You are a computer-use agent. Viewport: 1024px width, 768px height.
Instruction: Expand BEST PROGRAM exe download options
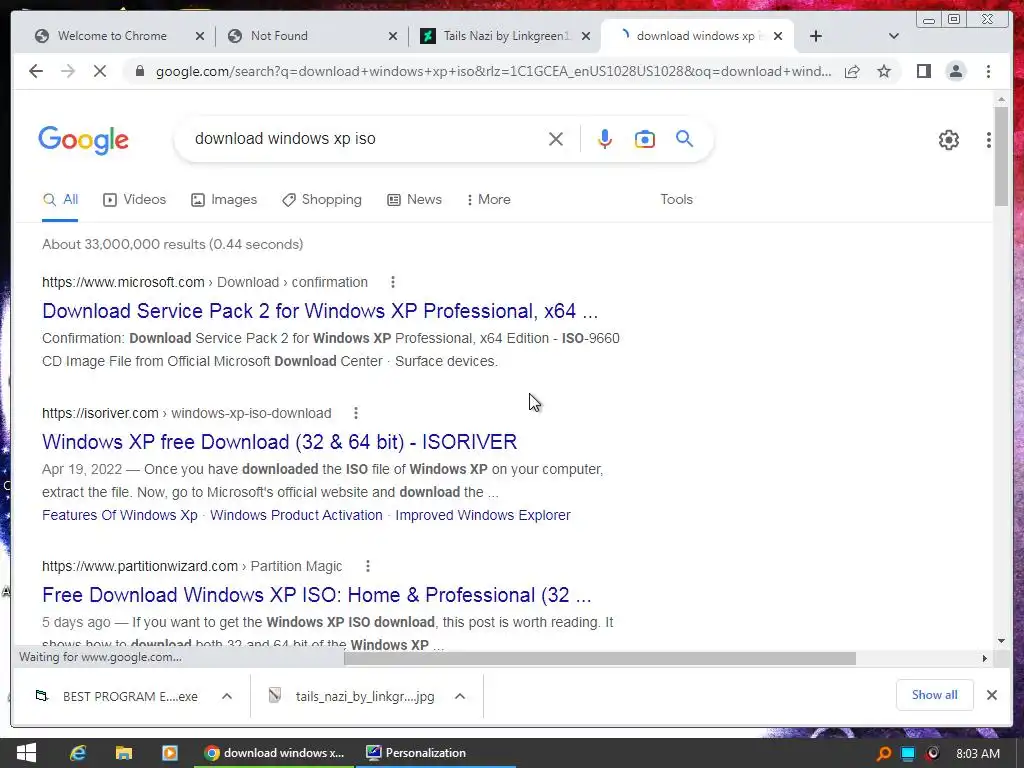pos(227,696)
